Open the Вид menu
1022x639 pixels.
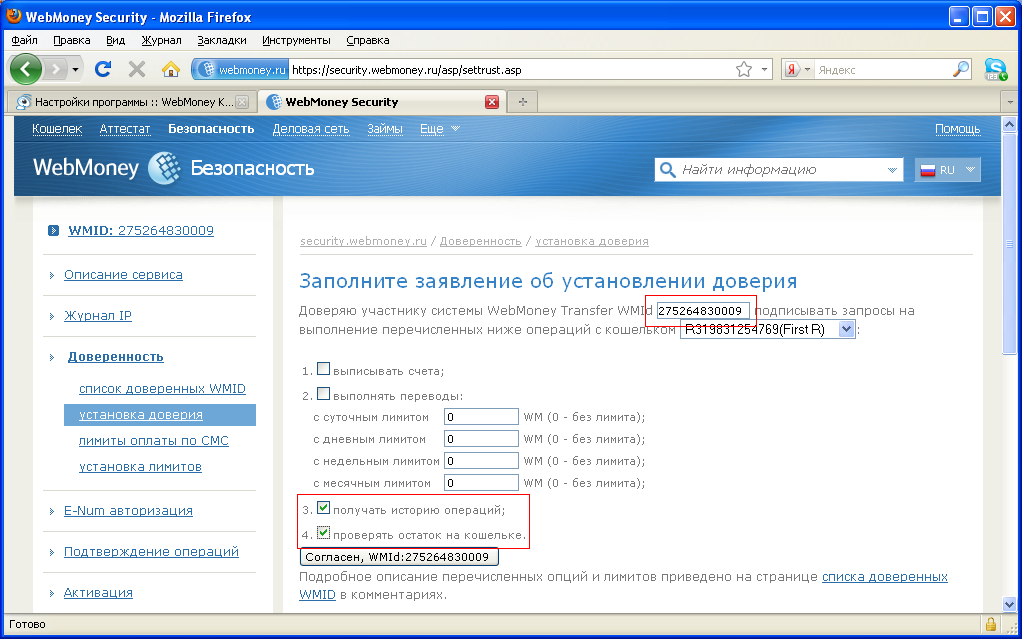pos(115,40)
